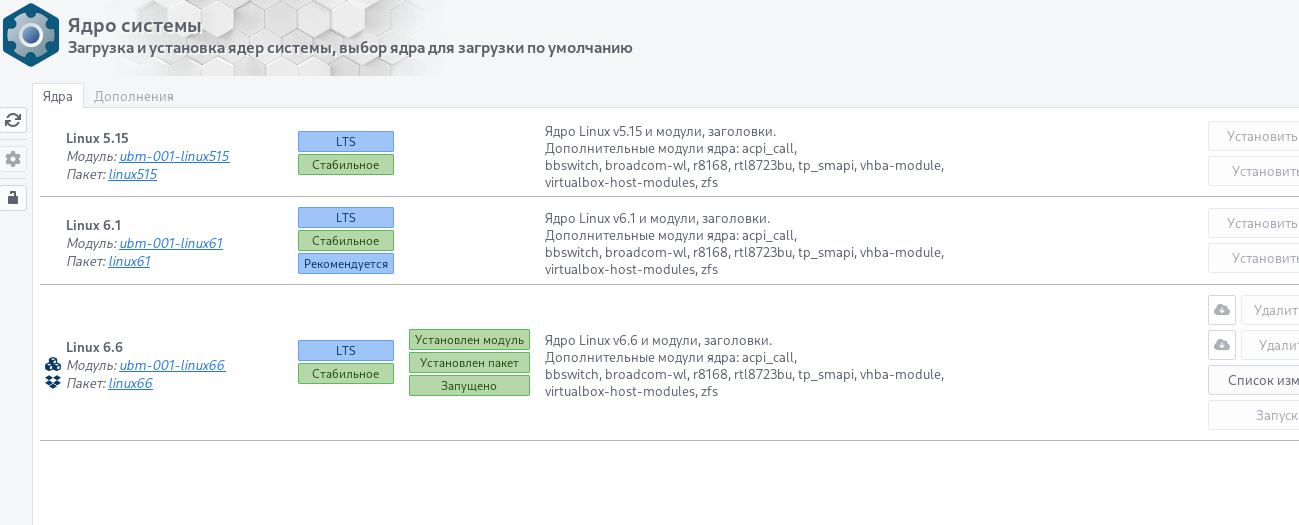Click the package icon beside the linux66 package
Viewport: 1299px width, 525px height.
(x=54, y=382)
